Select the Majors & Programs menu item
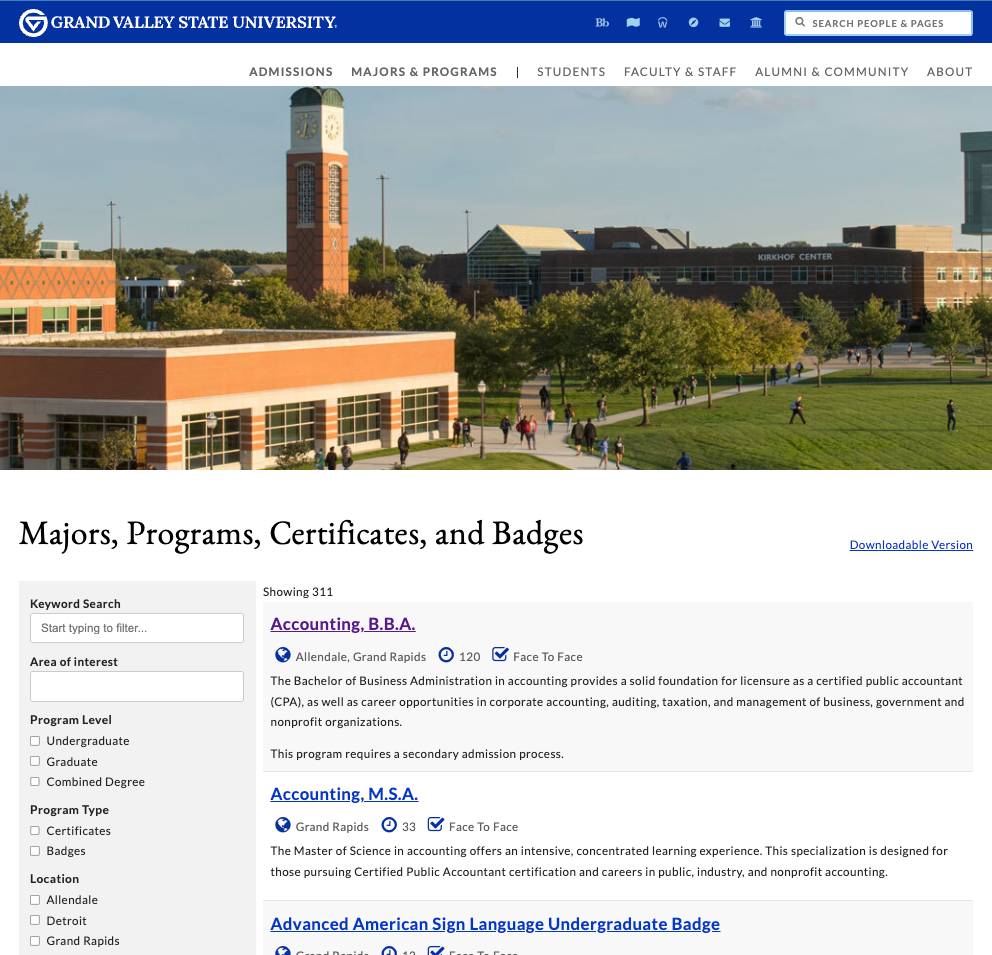Screen dimensions: 992x955 [x=424, y=71]
